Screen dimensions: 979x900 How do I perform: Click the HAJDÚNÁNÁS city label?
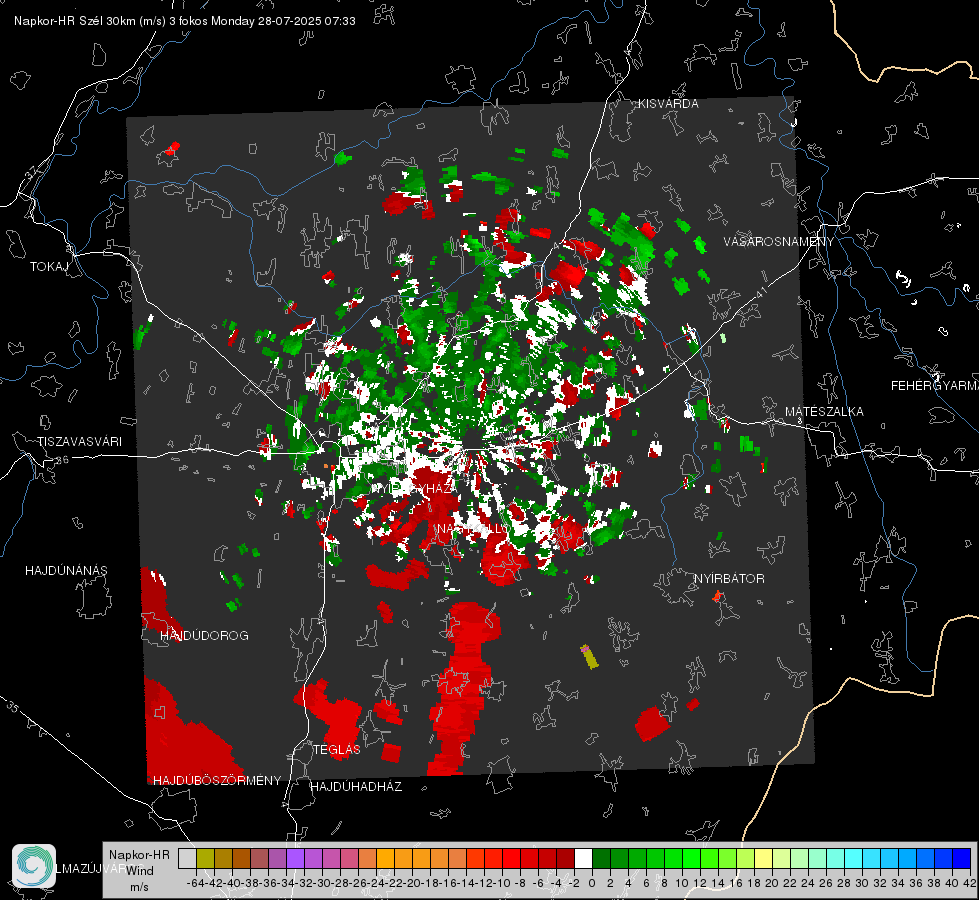(x=66, y=570)
